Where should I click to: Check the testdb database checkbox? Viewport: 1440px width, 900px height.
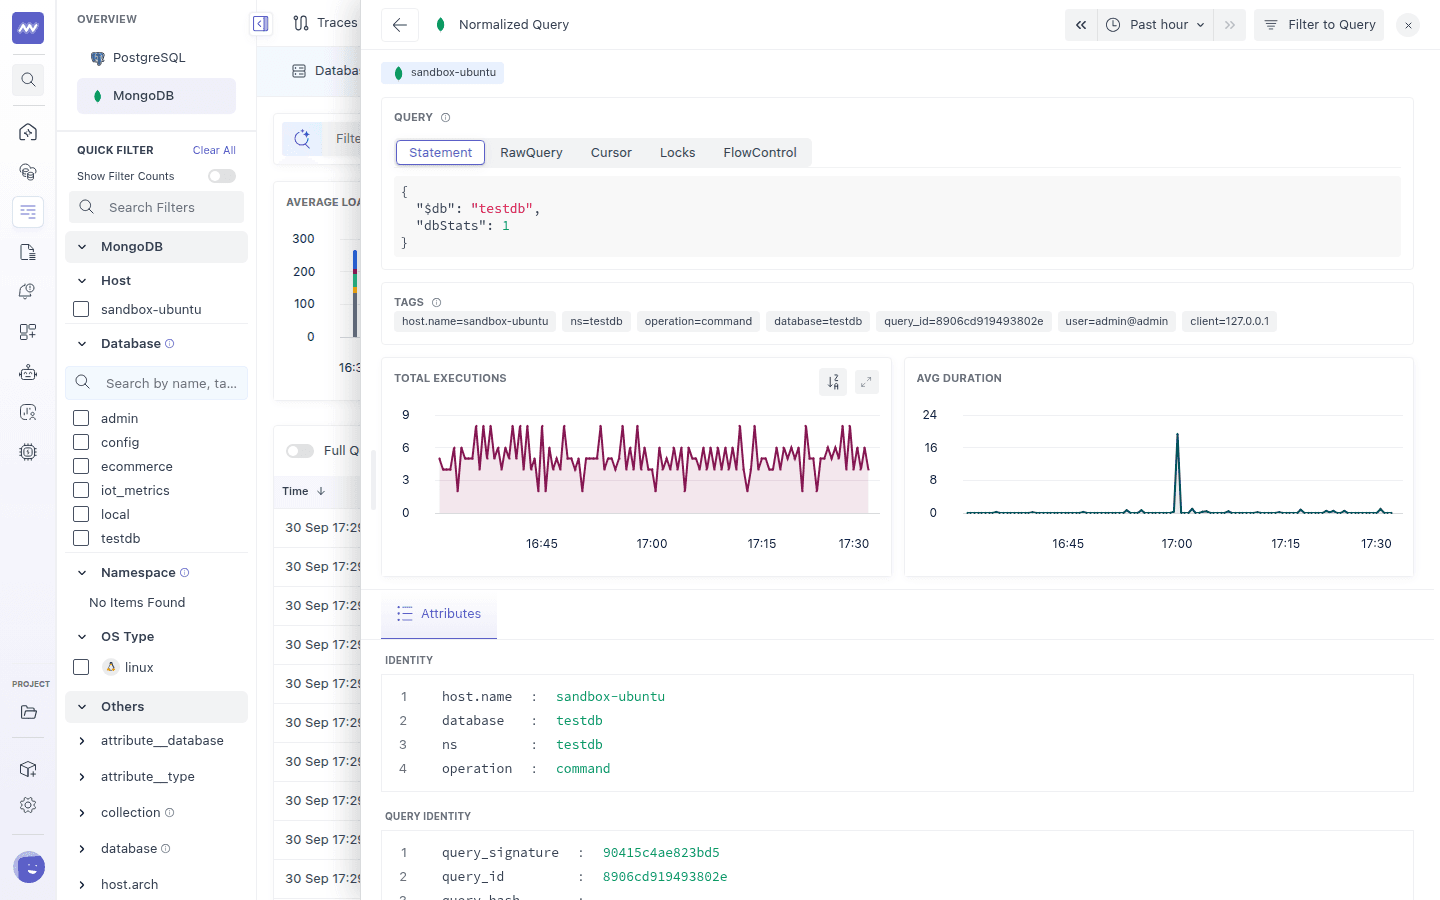coord(81,538)
